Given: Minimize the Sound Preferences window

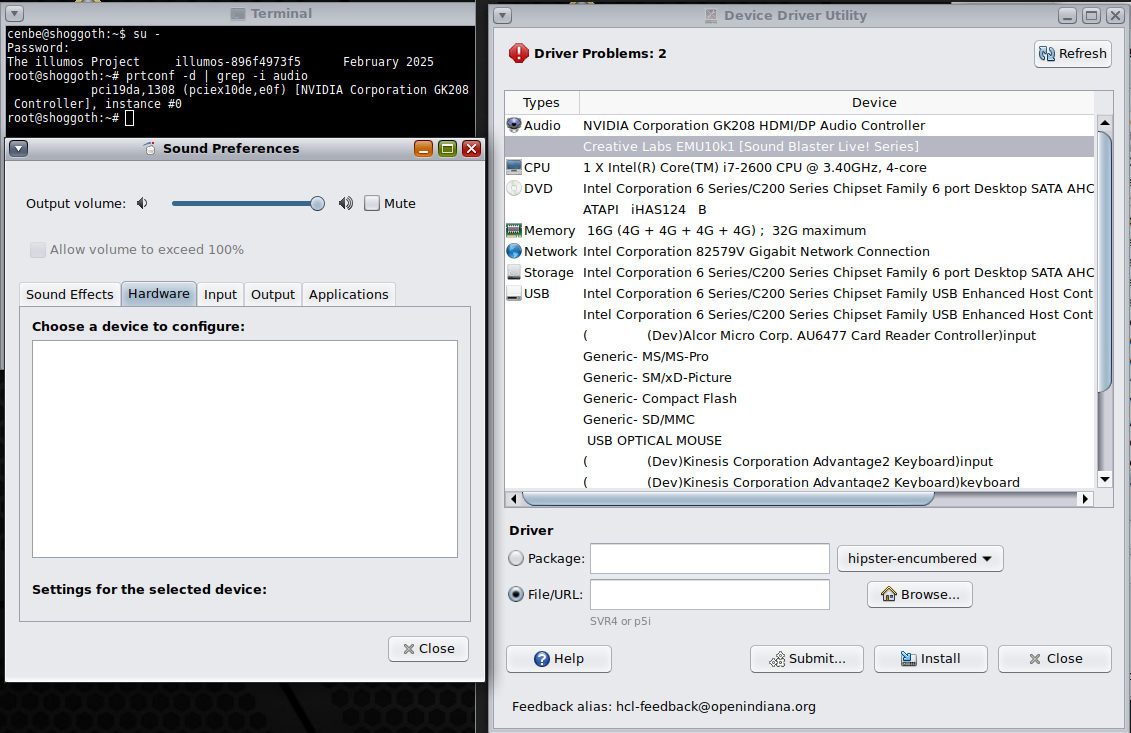Looking at the screenshot, I should (423, 149).
